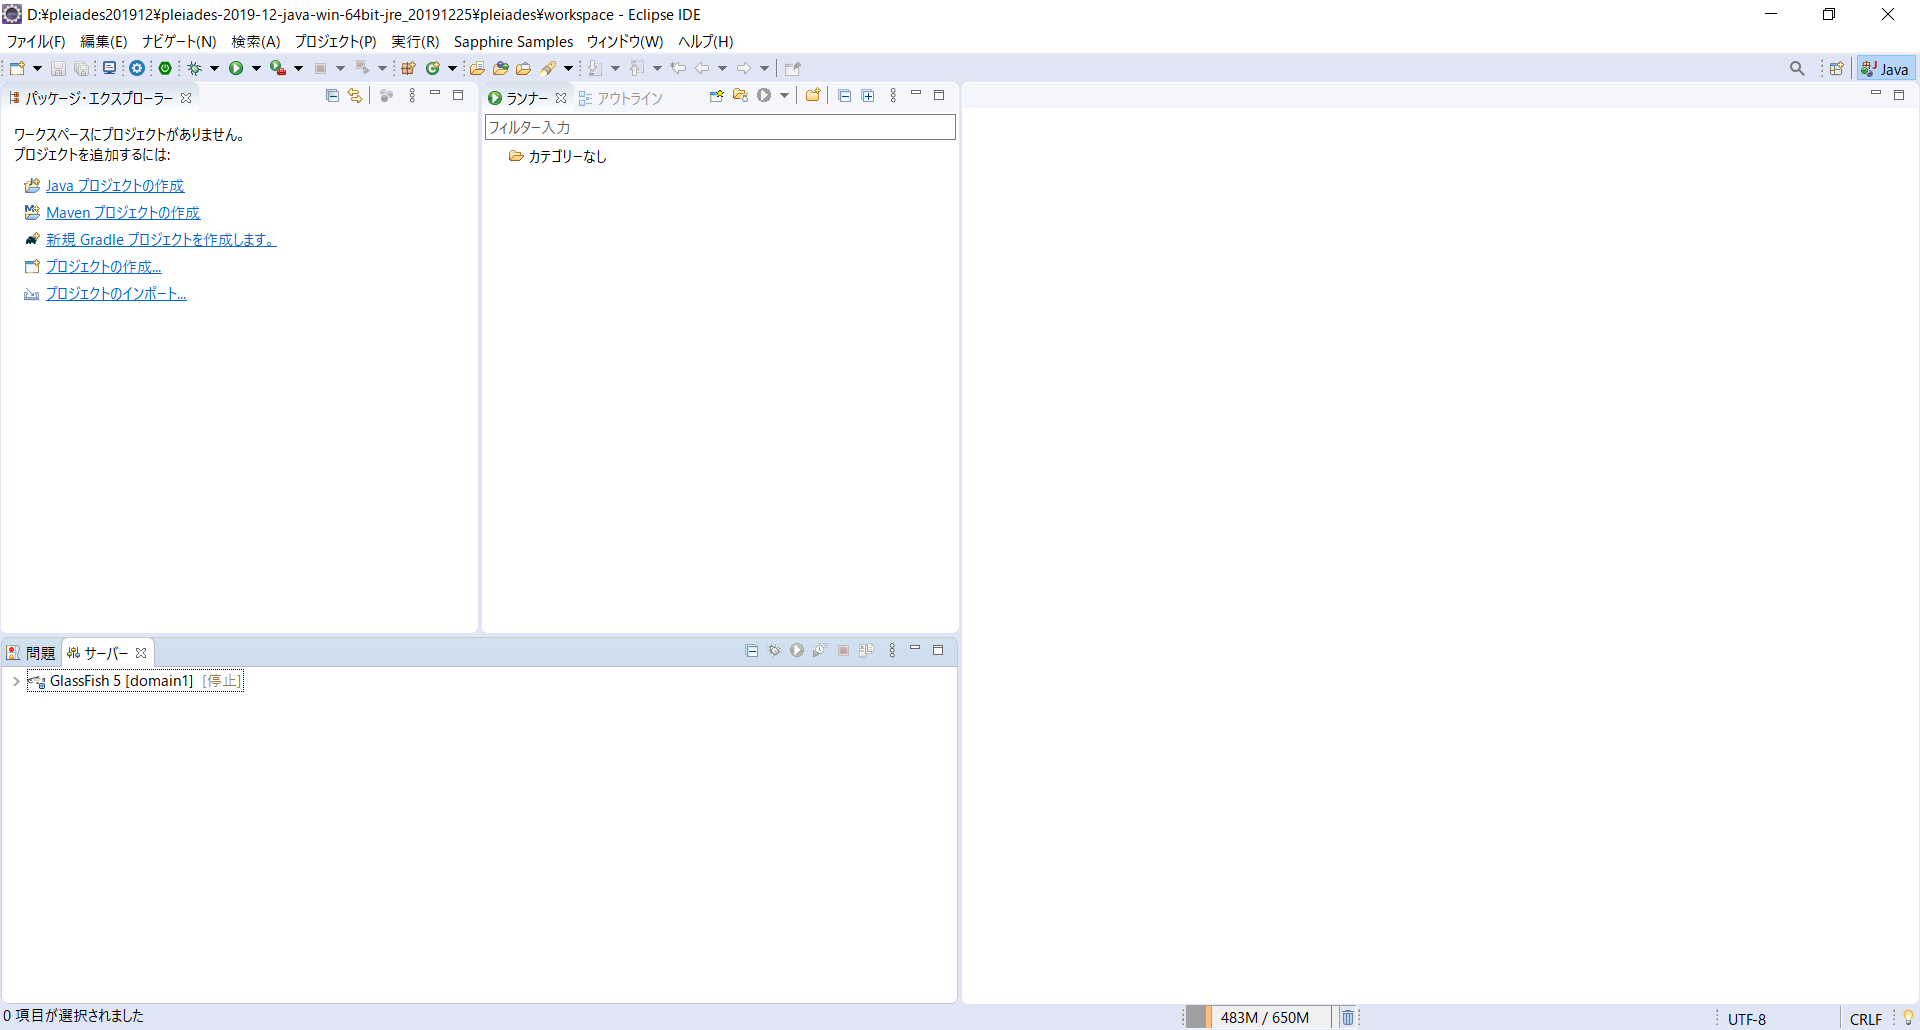Viewport: 1920px width, 1030px height.
Task: Click the heap status 483M / 650M bar
Action: (x=1258, y=1018)
